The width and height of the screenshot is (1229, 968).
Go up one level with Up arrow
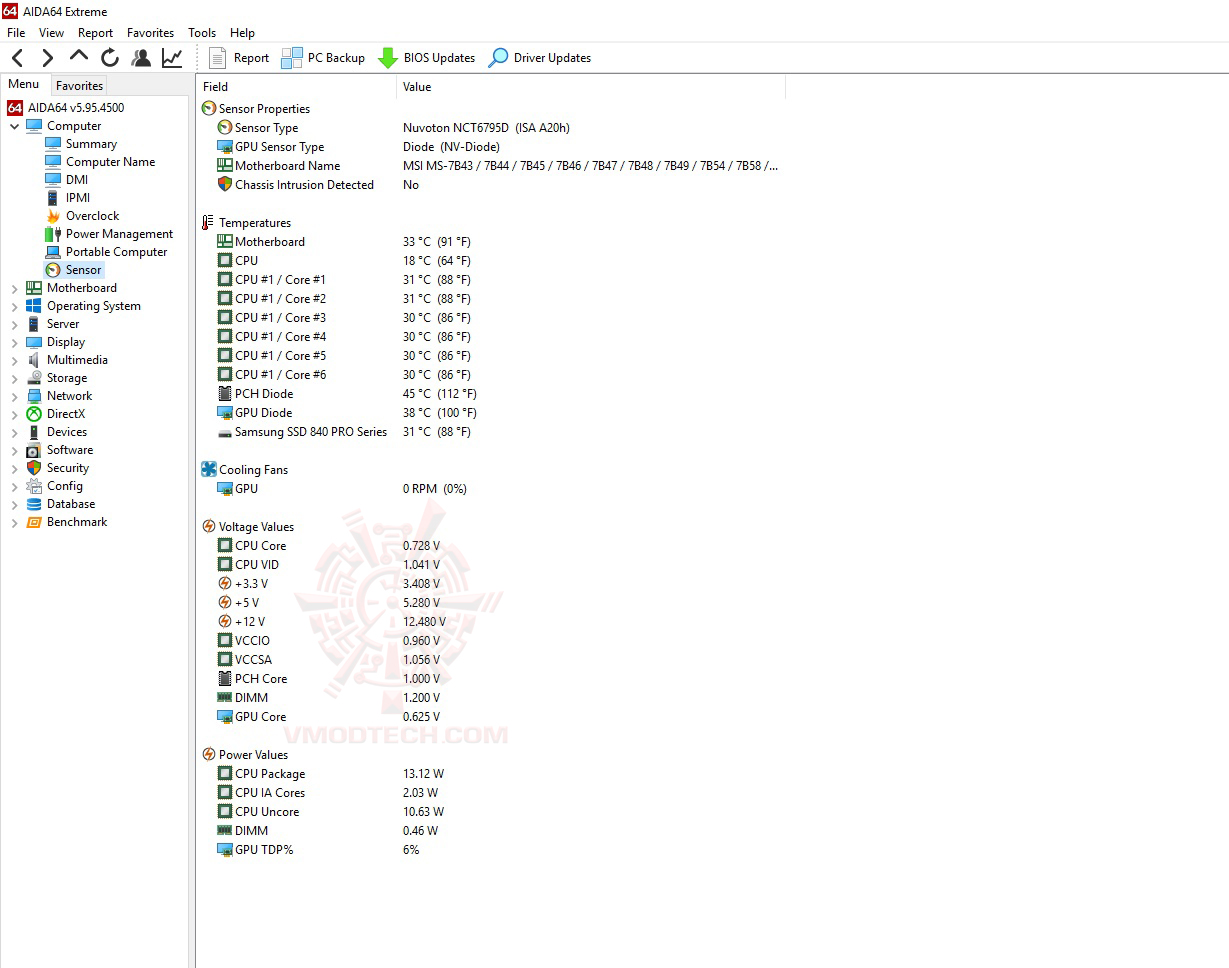pos(79,57)
